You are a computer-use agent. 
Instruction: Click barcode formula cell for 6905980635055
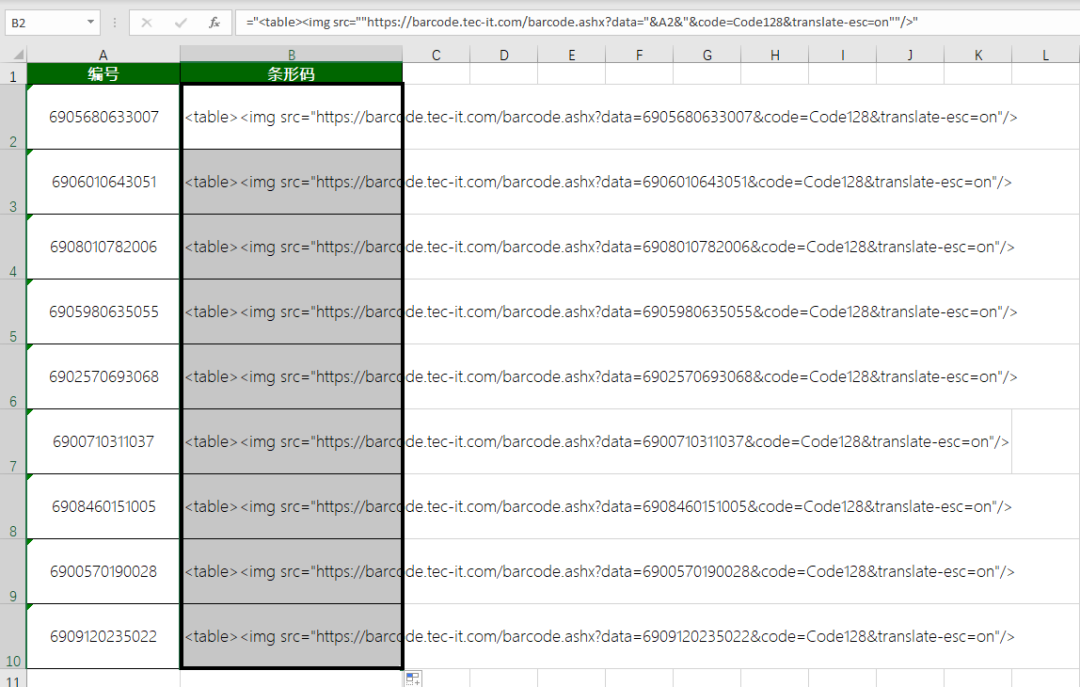[x=291, y=311]
